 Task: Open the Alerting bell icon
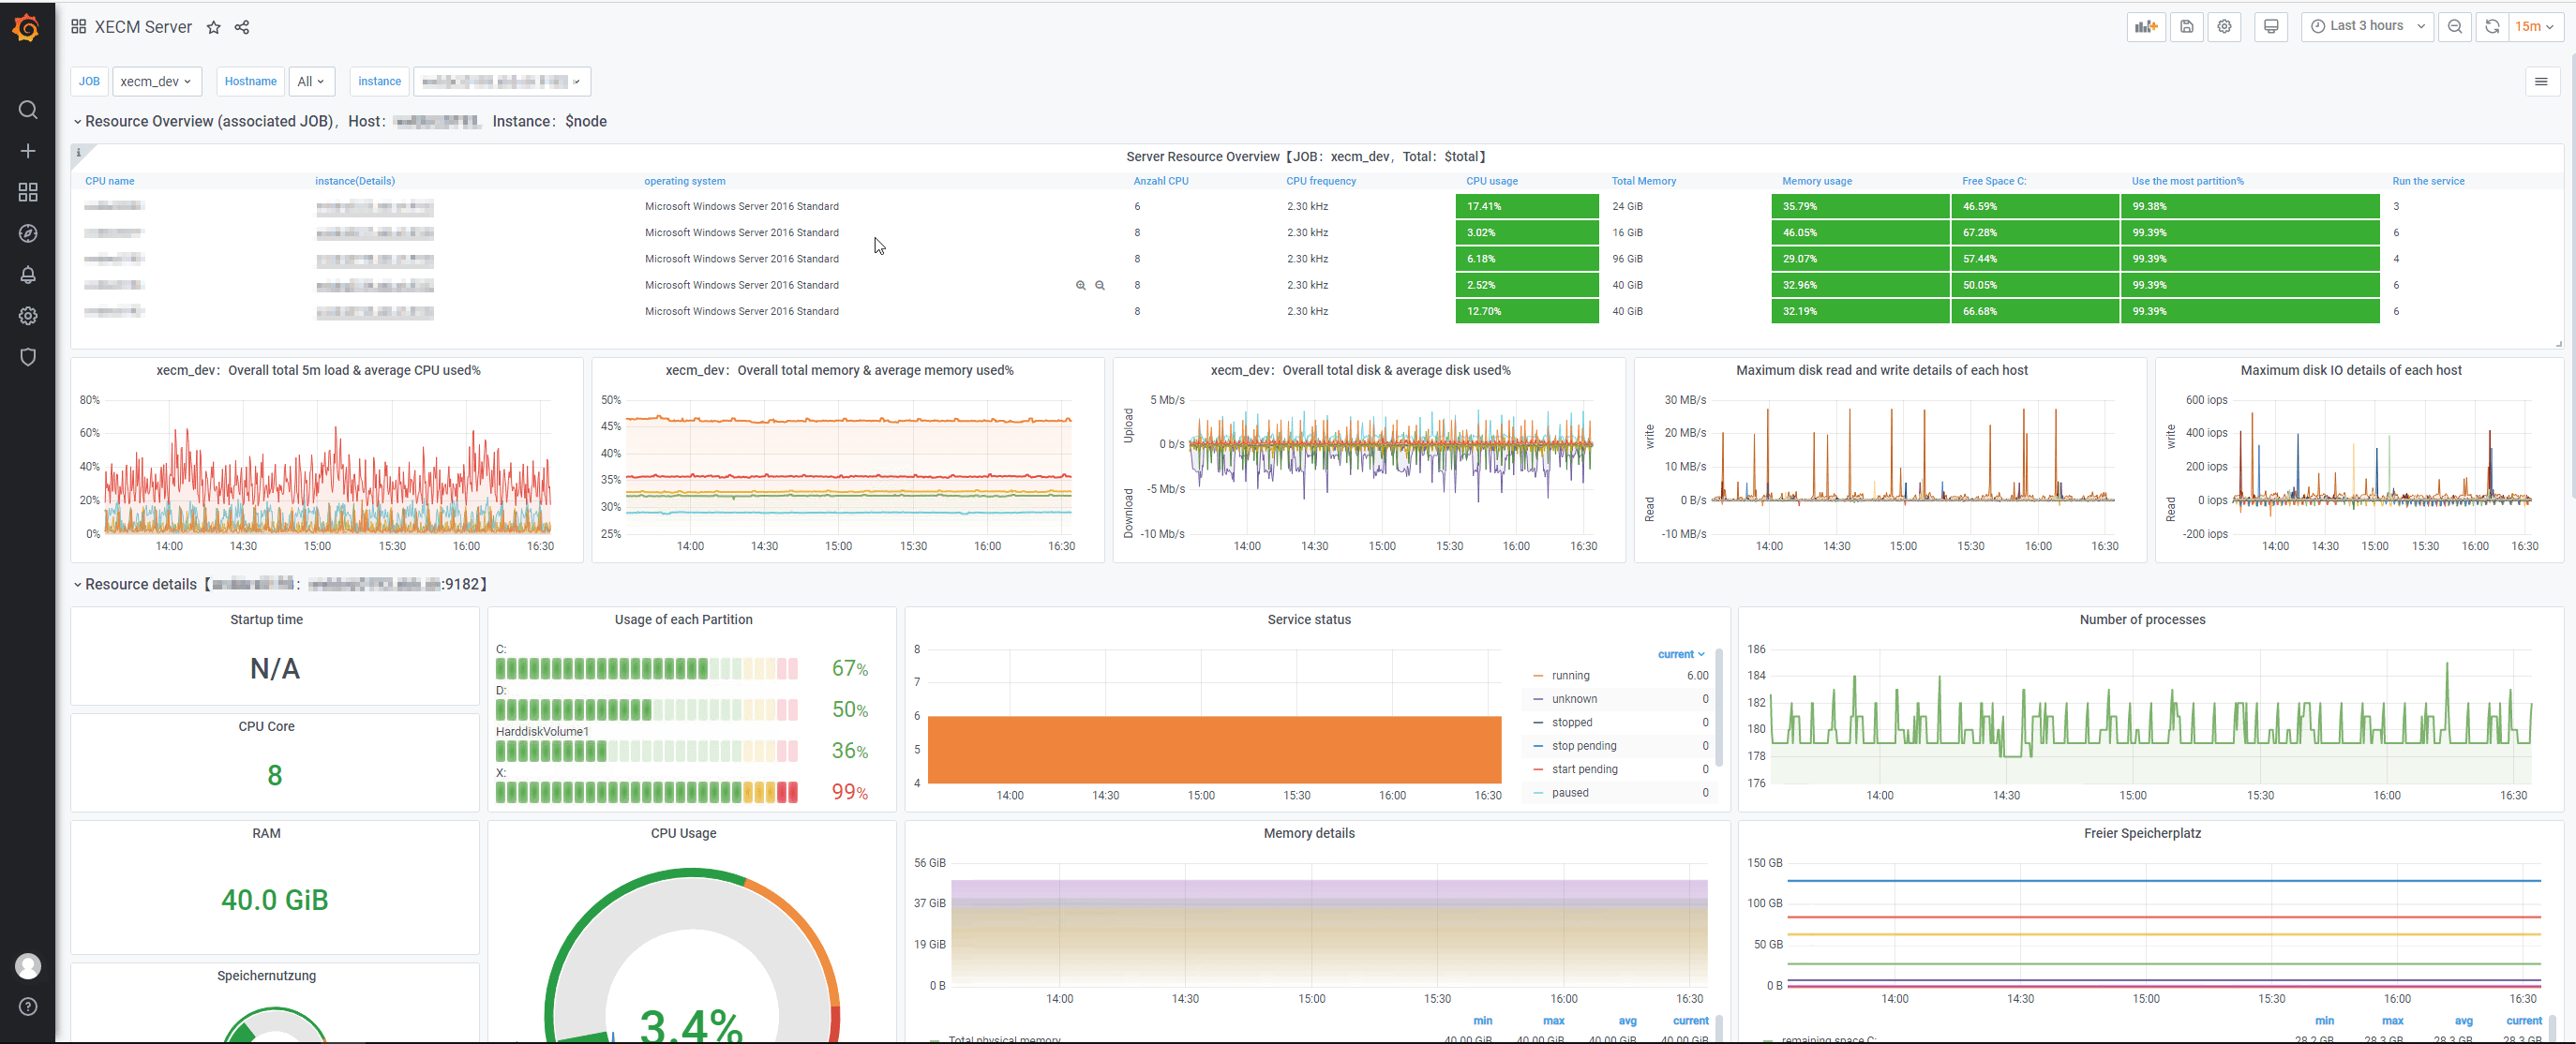point(28,275)
